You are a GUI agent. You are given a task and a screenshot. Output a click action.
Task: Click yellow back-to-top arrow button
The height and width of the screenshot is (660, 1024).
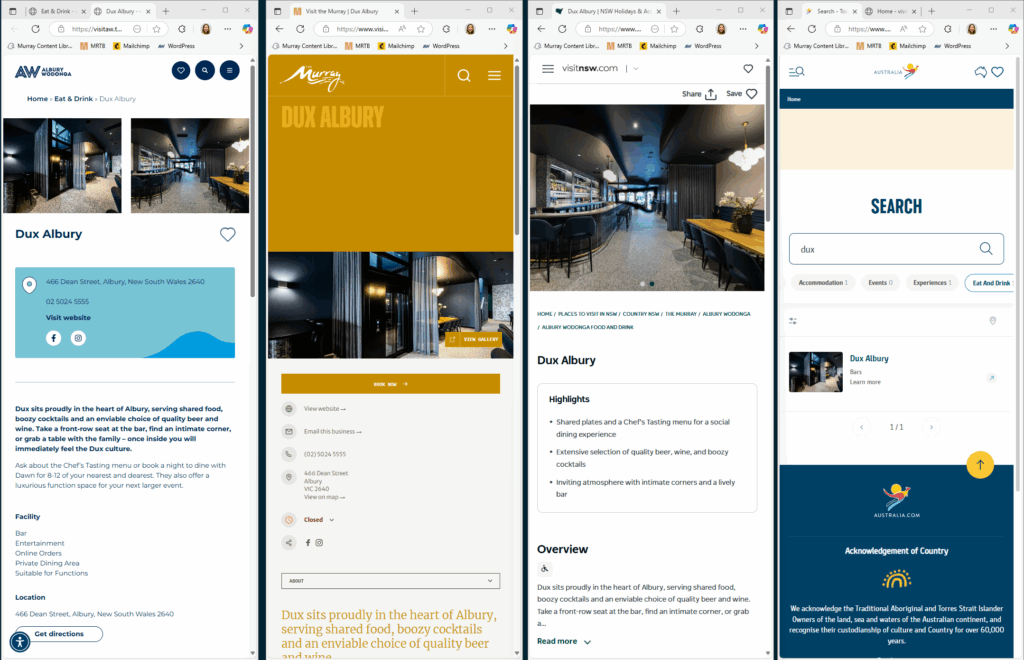tap(980, 465)
